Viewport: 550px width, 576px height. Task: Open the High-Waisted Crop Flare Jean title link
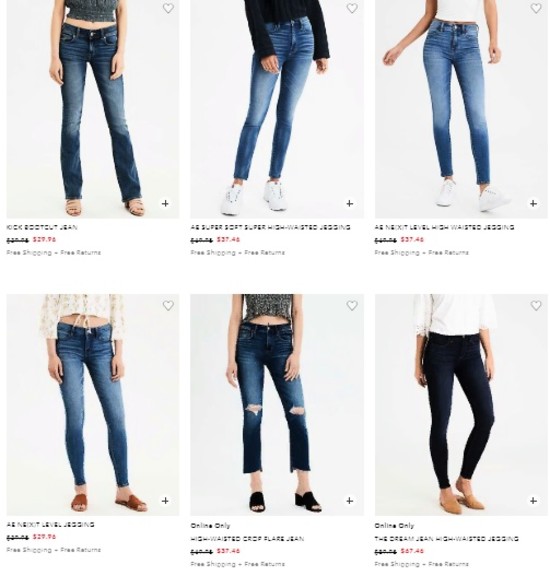[x=247, y=539]
